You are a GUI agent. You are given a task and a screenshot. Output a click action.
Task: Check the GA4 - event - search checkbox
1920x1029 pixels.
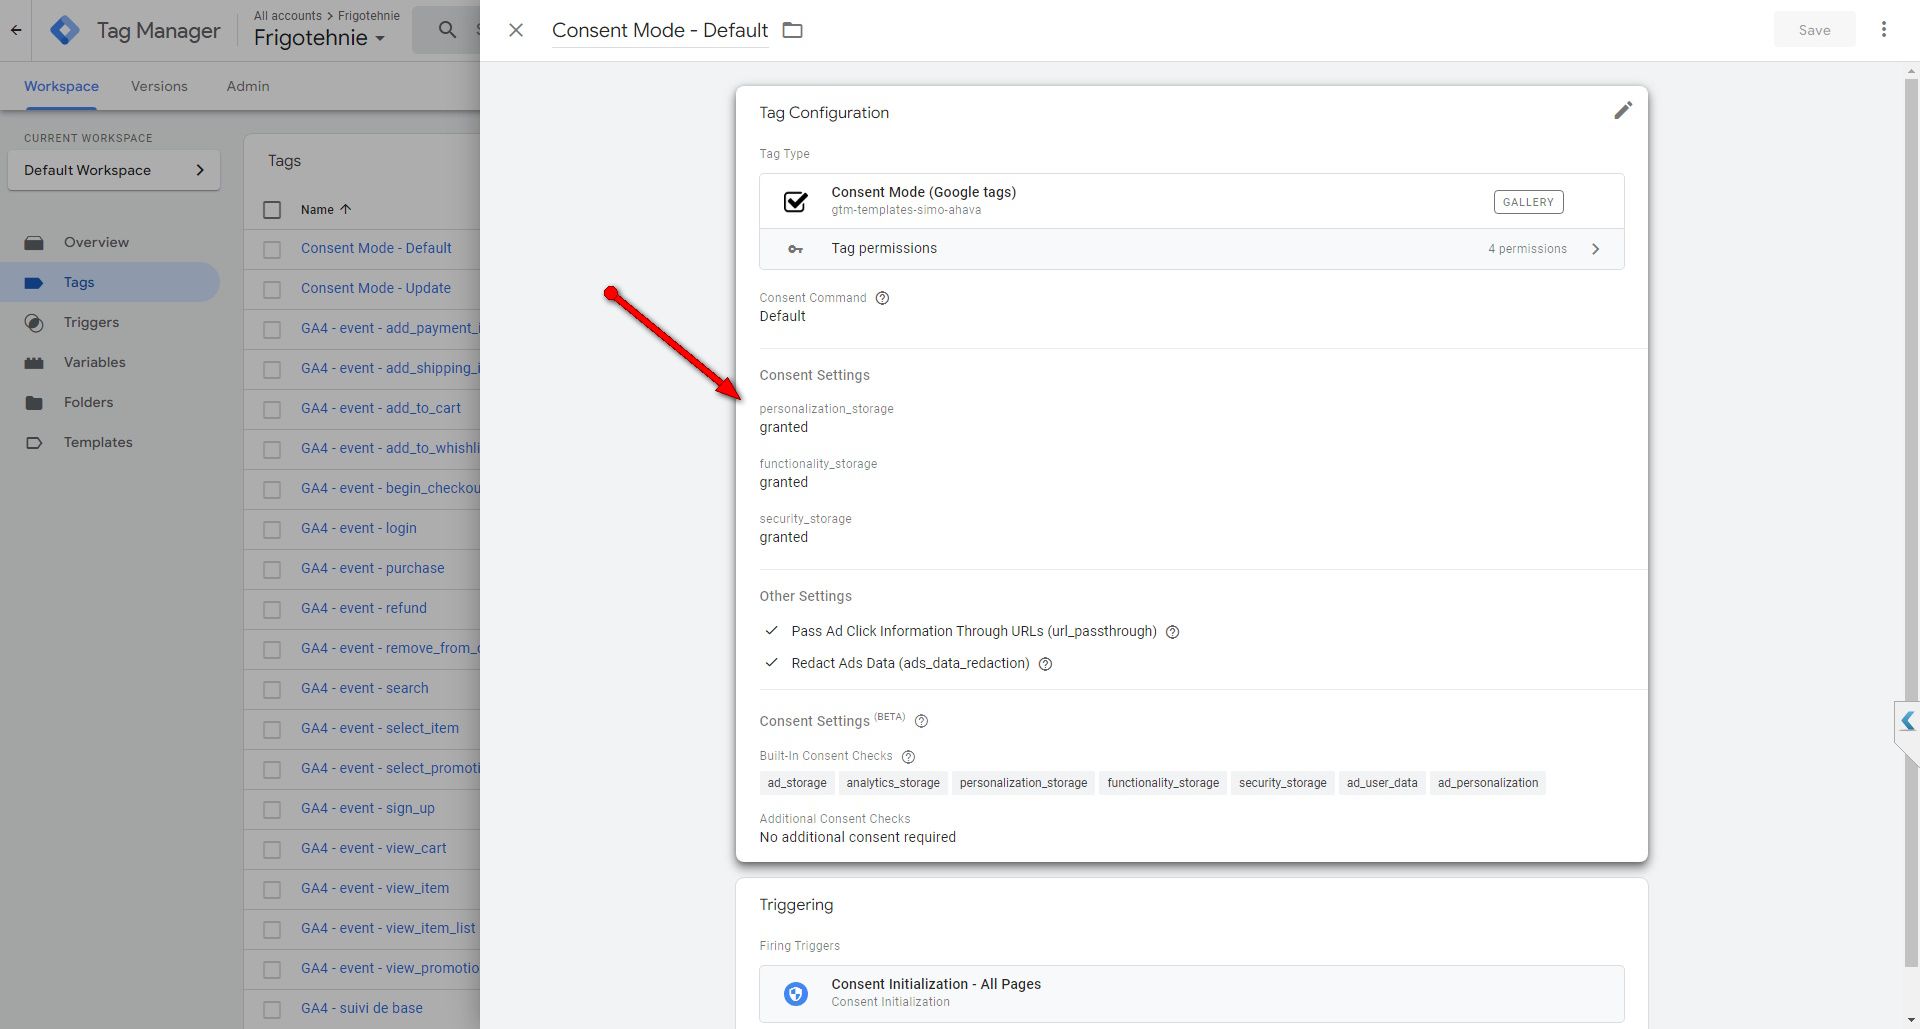pos(272,689)
